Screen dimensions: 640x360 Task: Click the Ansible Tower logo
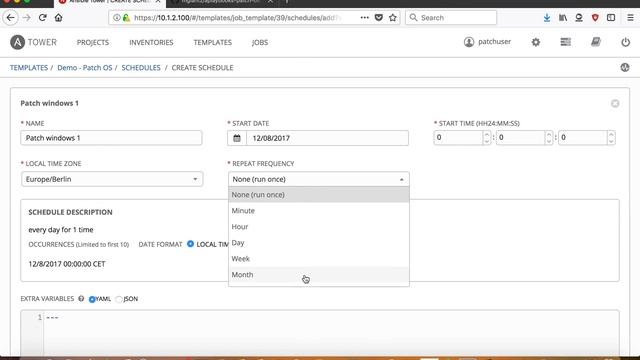33,42
